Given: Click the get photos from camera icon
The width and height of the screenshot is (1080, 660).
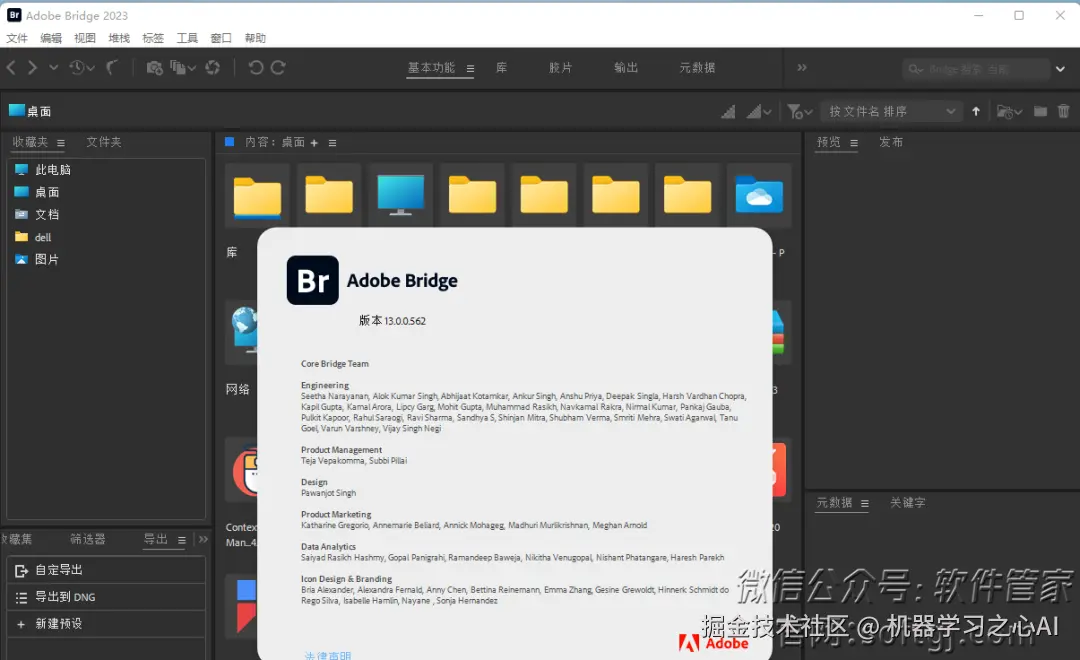Looking at the screenshot, I should point(154,68).
